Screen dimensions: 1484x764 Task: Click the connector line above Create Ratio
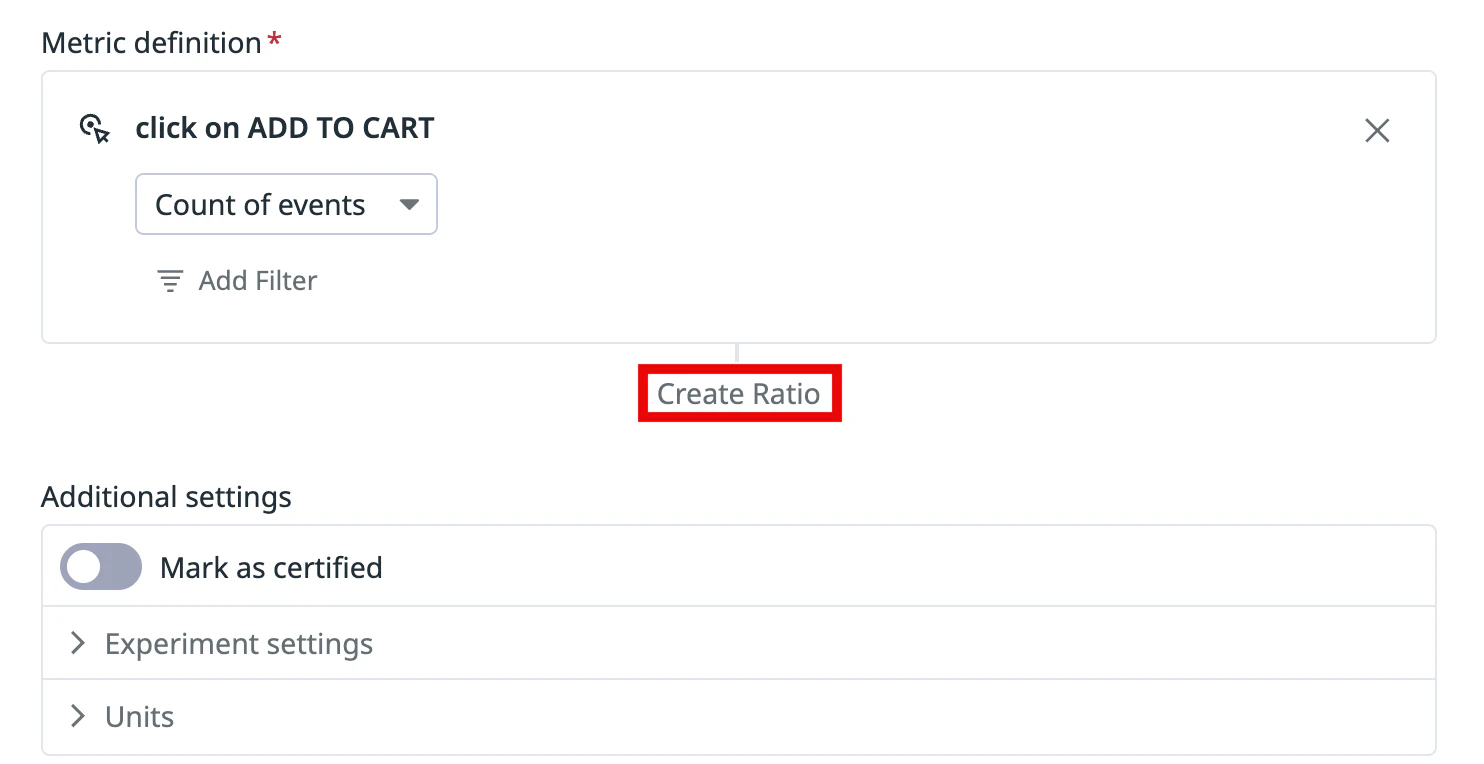pos(737,353)
